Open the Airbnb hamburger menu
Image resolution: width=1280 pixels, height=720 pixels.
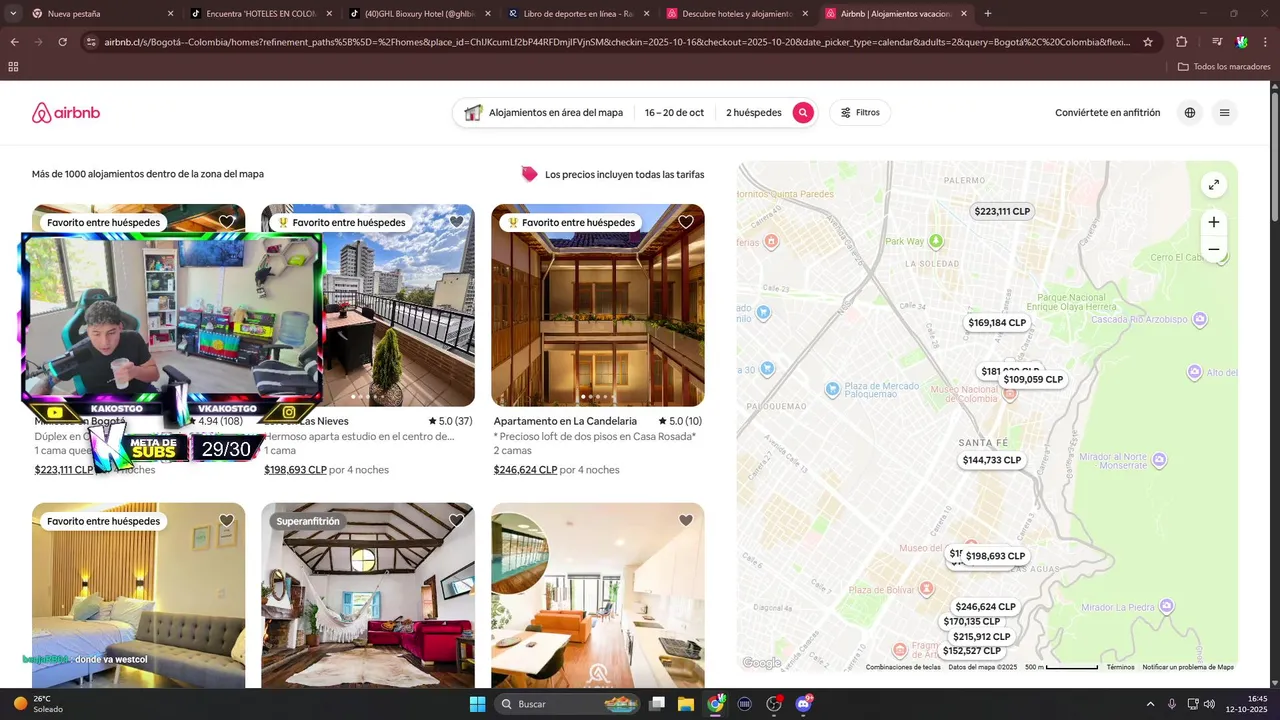[1224, 113]
